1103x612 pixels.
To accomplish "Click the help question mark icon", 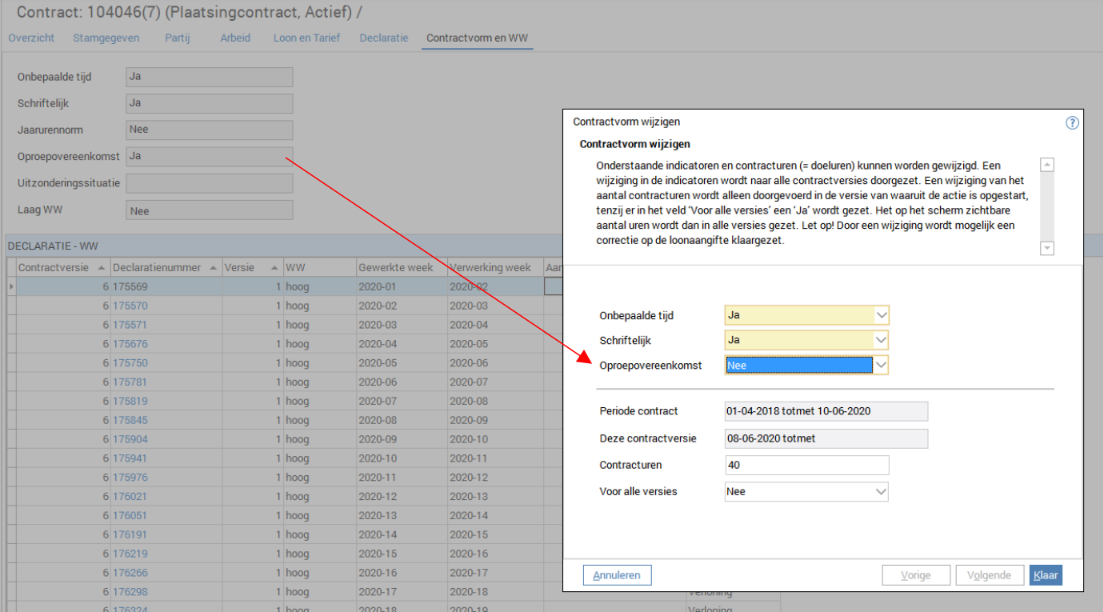I will tap(1072, 123).
